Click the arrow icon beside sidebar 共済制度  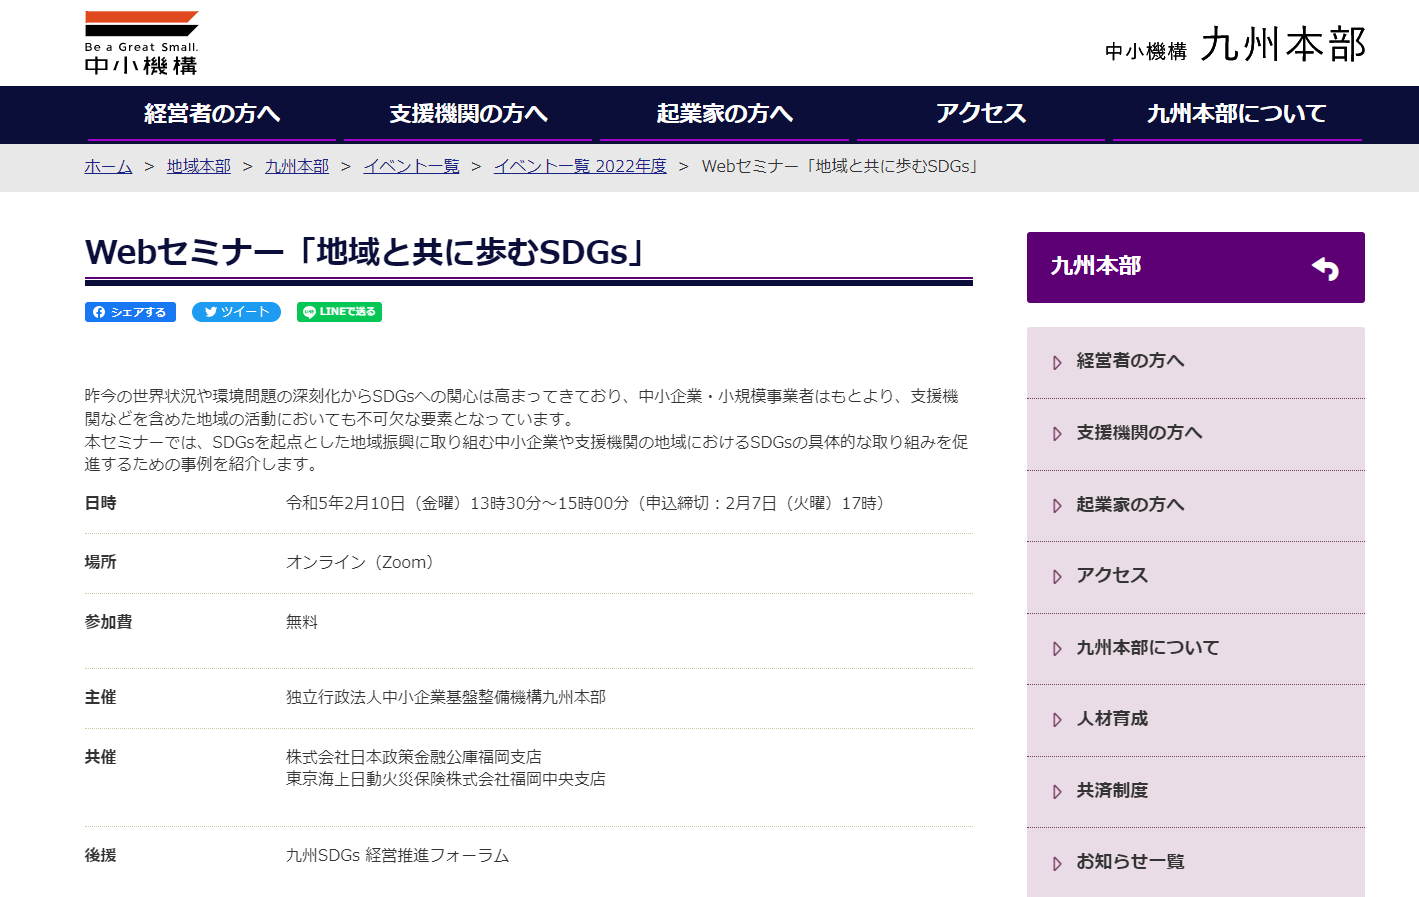[1057, 792]
